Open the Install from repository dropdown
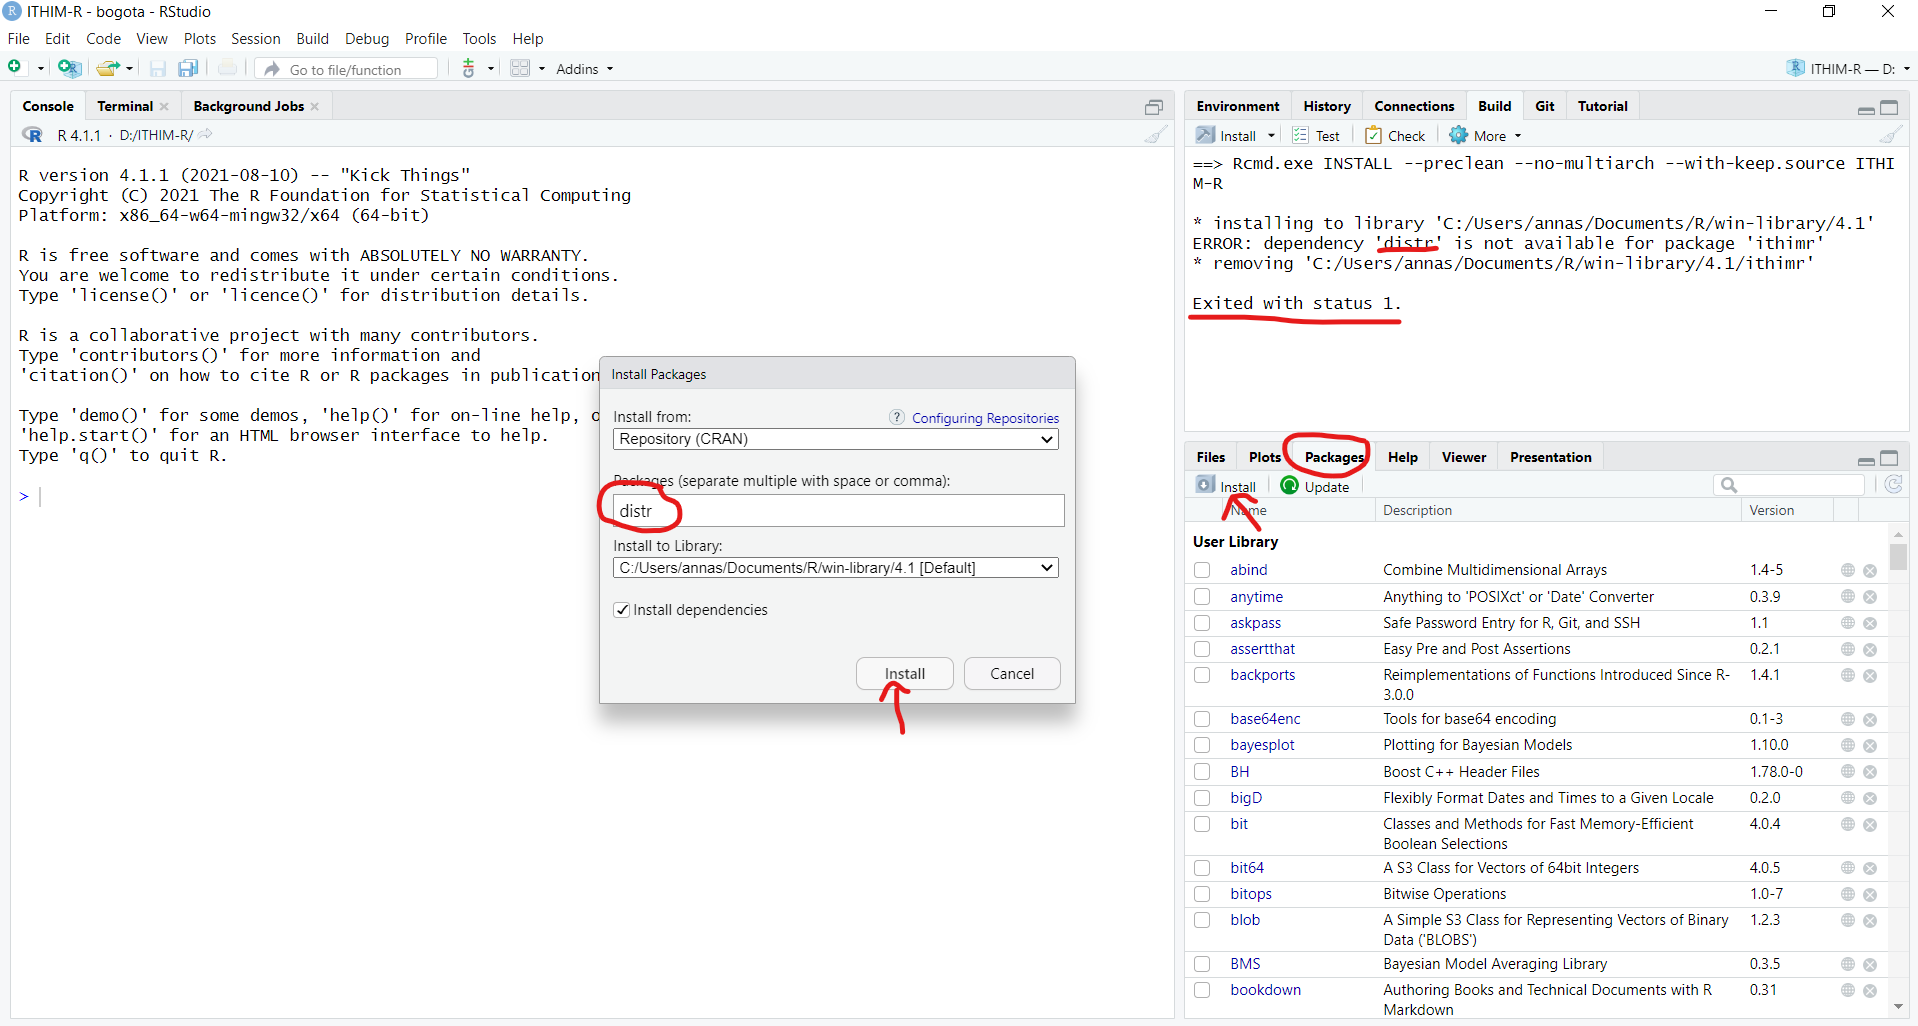Image resolution: width=1918 pixels, height=1026 pixels. (835, 439)
